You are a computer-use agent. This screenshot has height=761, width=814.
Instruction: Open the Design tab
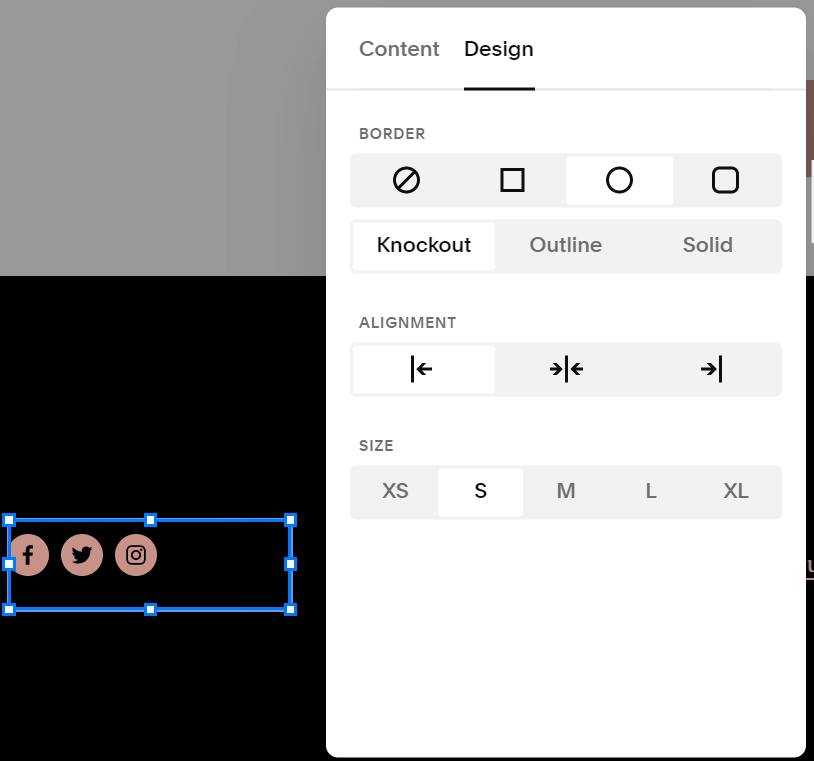tap(499, 49)
